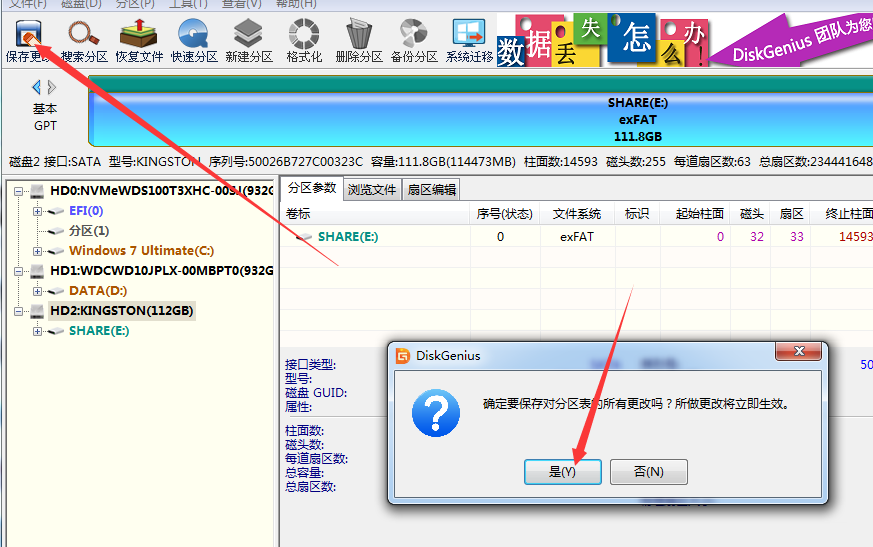The width and height of the screenshot is (873, 547).
Task: Collapse the HD2 KINGSTON disk node
Action: tap(18, 311)
